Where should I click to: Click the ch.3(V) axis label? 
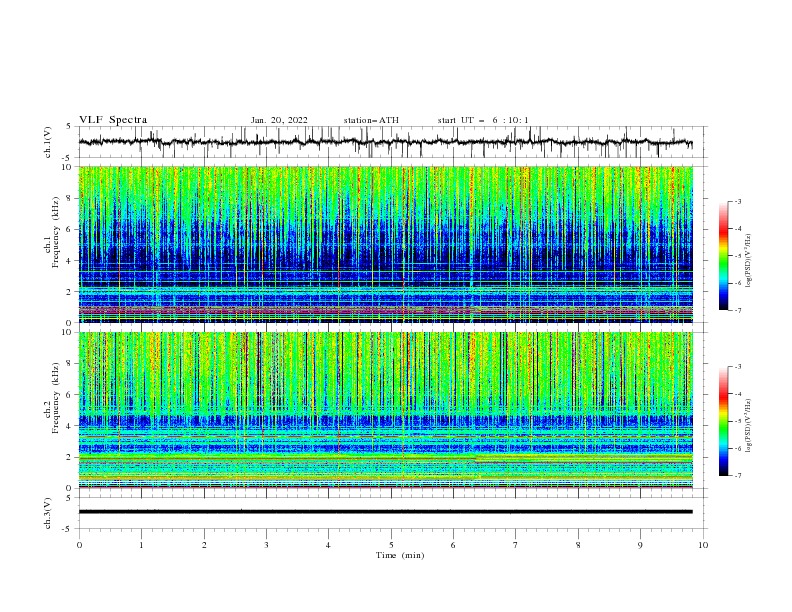pos(48,513)
